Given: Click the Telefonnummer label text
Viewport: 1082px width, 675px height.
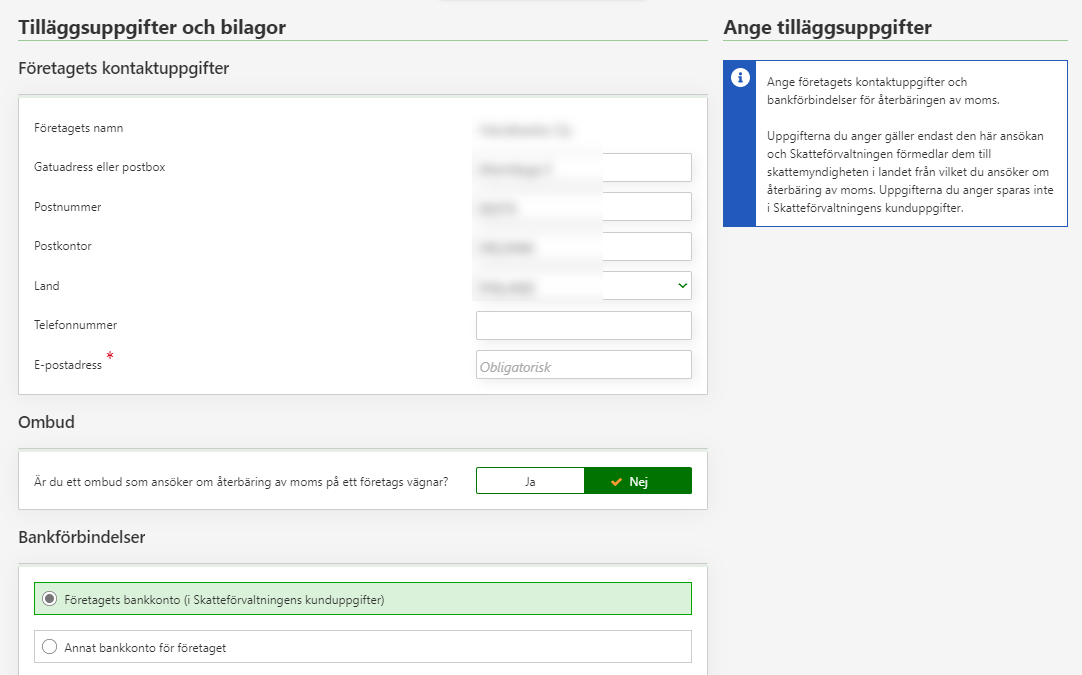Looking at the screenshot, I should tap(75, 325).
